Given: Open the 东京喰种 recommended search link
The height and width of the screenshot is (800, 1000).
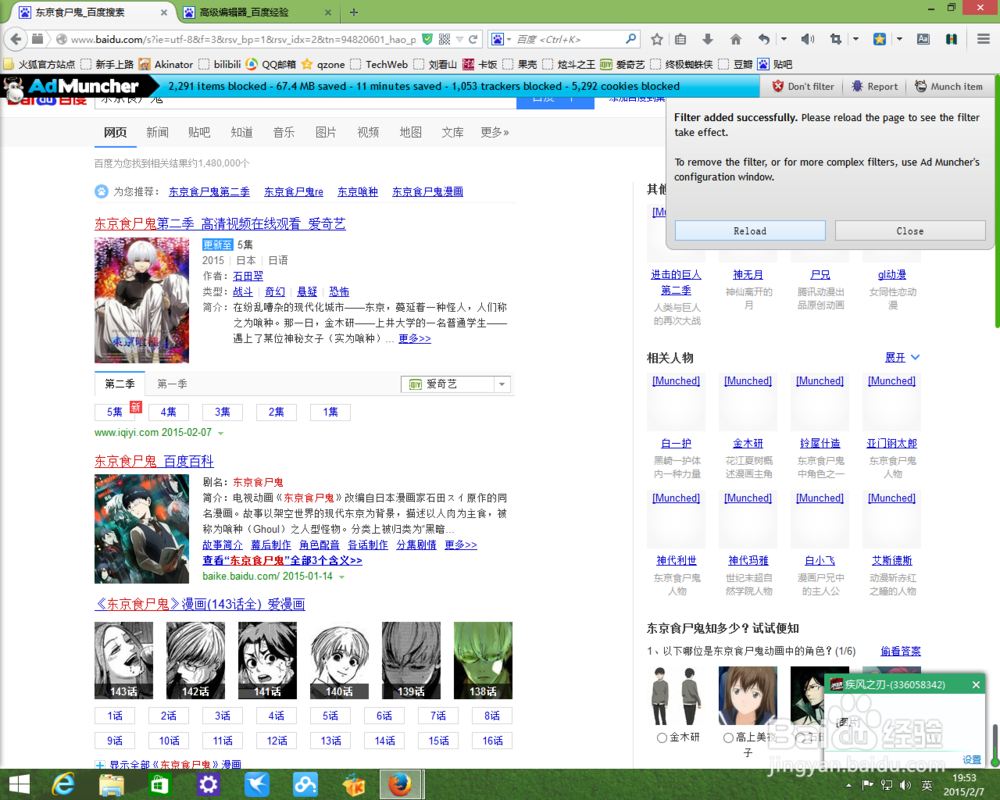Looking at the screenshot, I should [357, 191].
